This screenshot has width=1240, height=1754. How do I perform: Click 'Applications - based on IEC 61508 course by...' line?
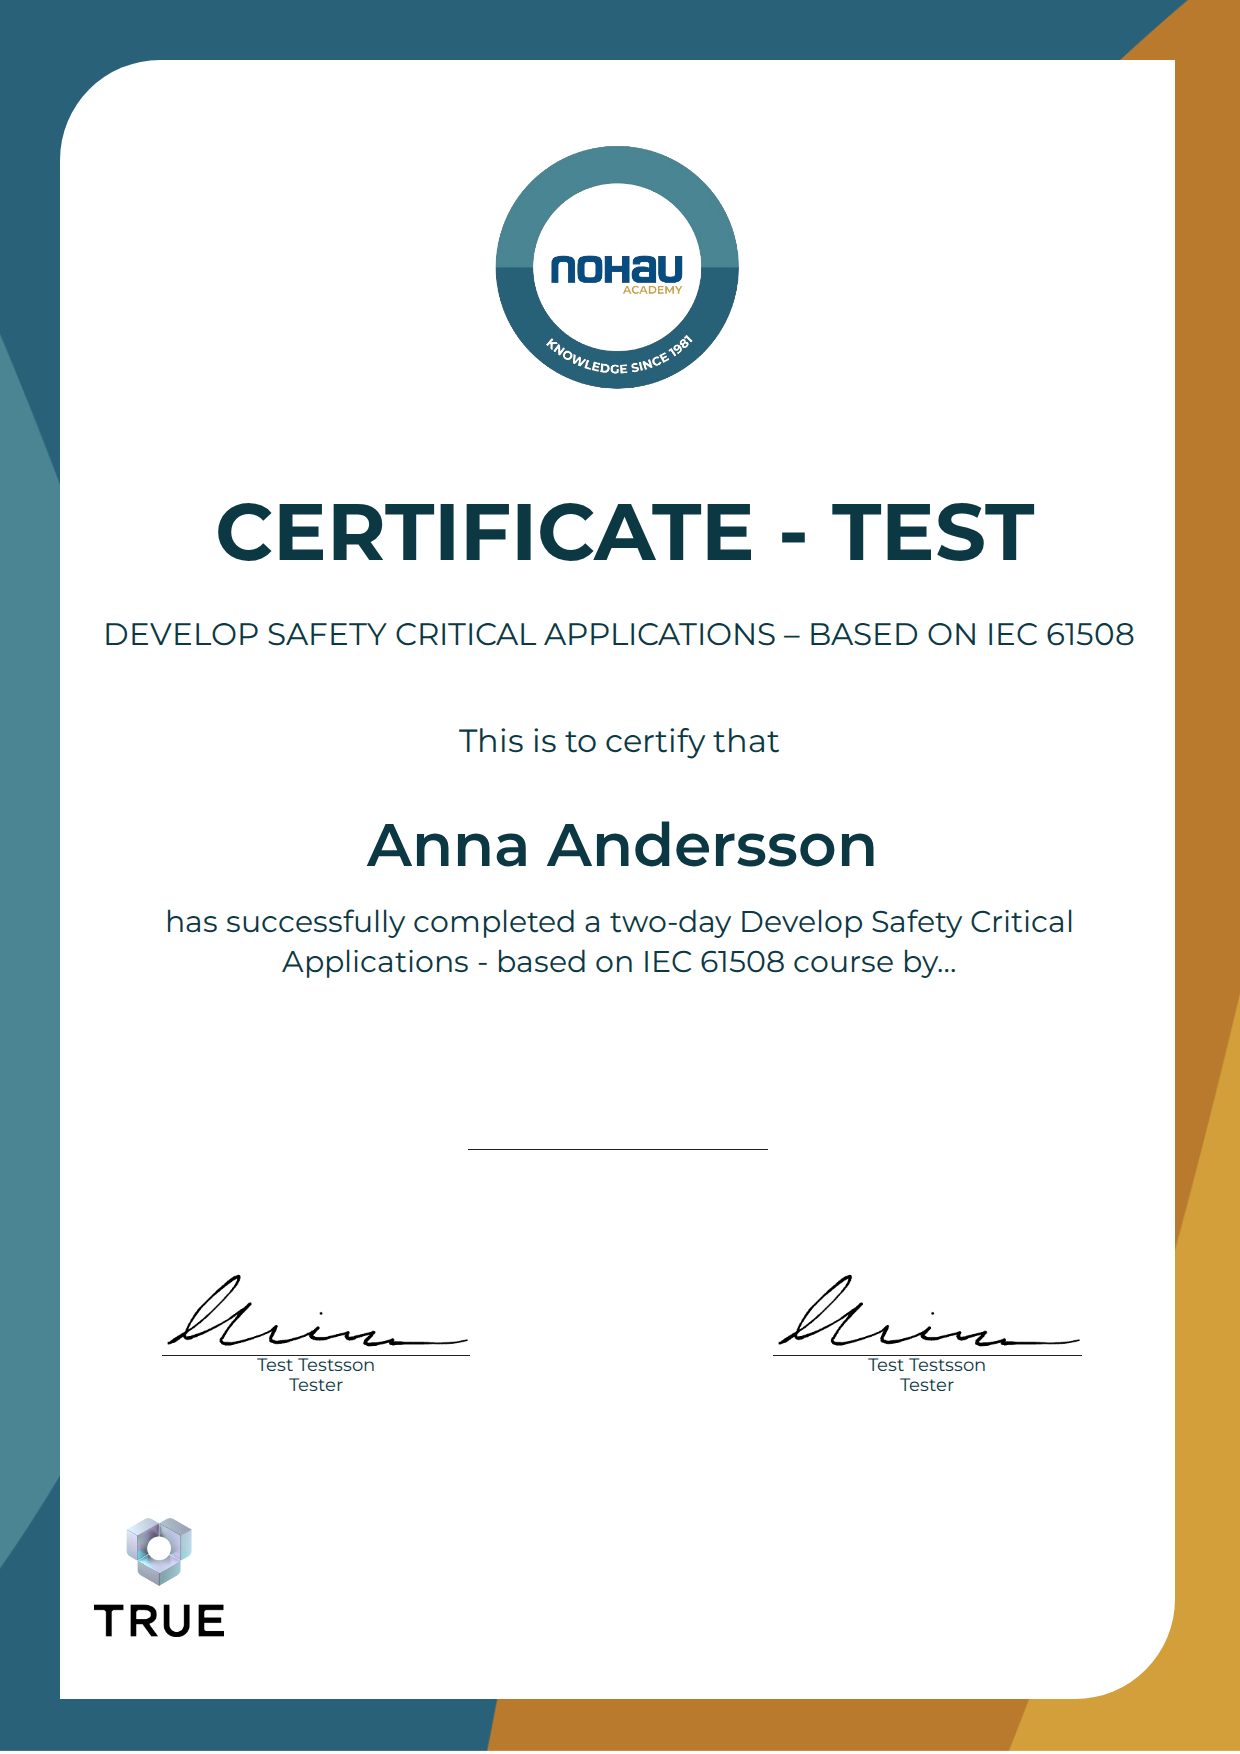[619, 962]
